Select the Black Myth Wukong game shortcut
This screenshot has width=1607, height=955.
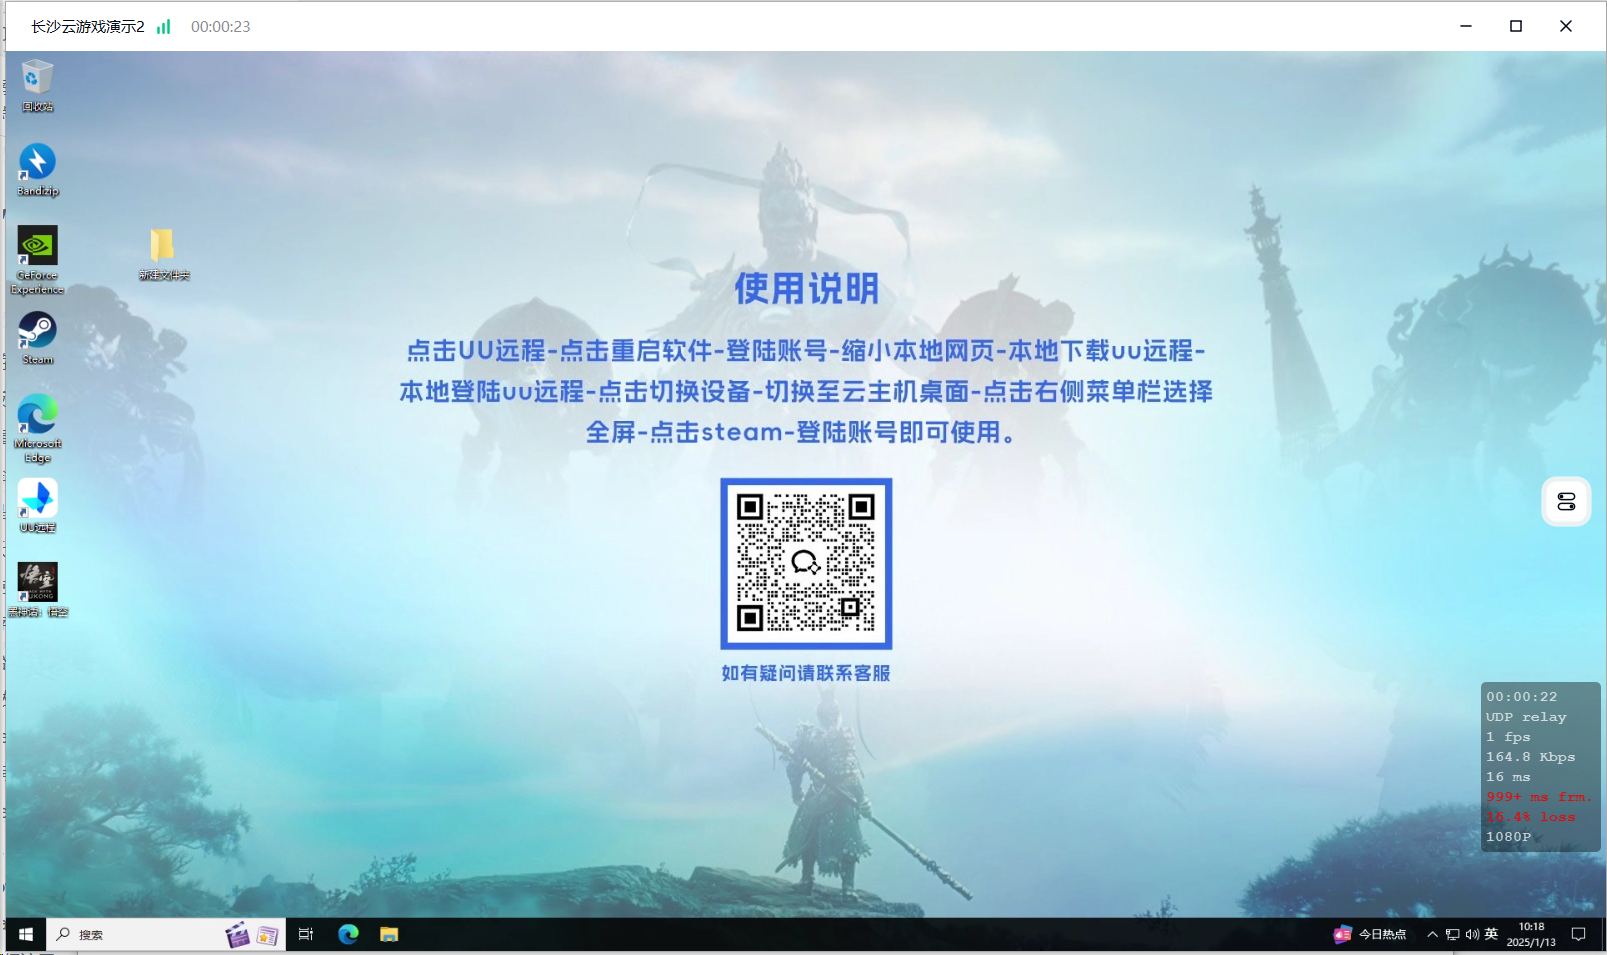(37, 590)
